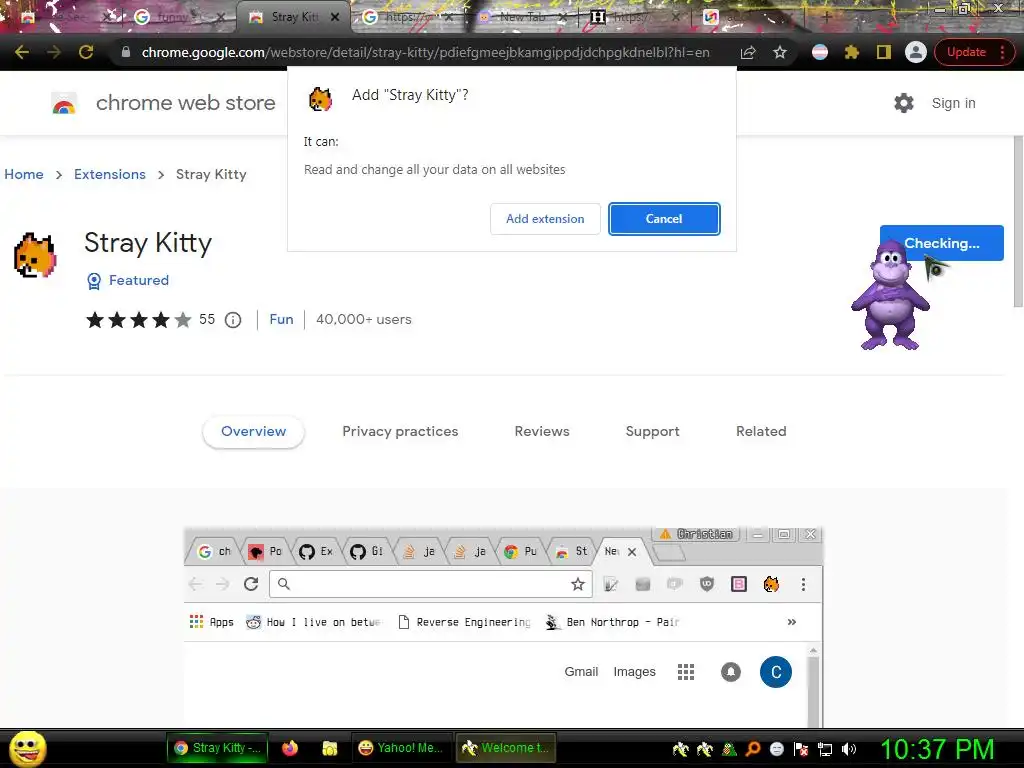
Task: Click the star rating row
Action: [x=138, y=320]
